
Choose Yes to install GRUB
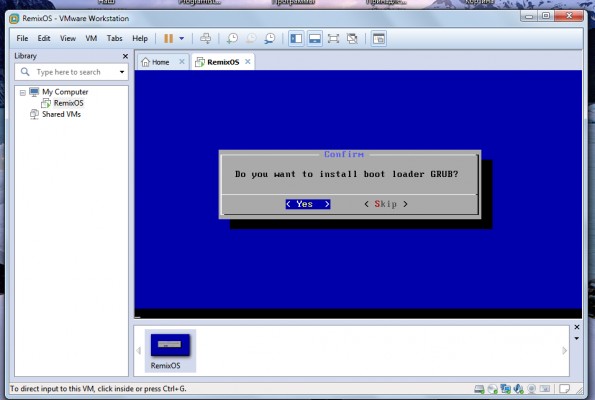308,204
